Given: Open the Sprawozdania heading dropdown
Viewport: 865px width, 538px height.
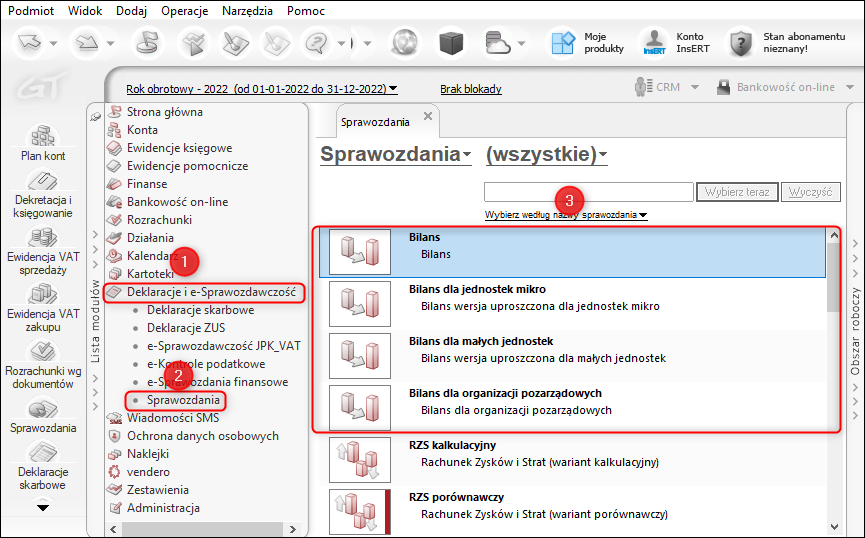Looking at the screenshot, I should tap(396, 154).
